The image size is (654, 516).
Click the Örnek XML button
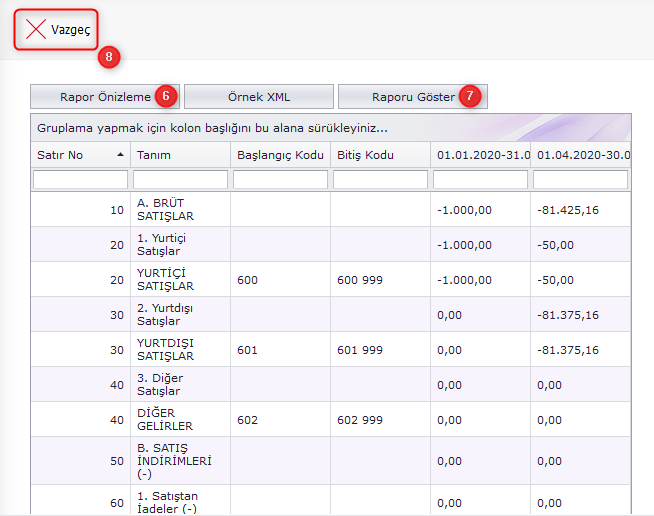click(258, 96)
